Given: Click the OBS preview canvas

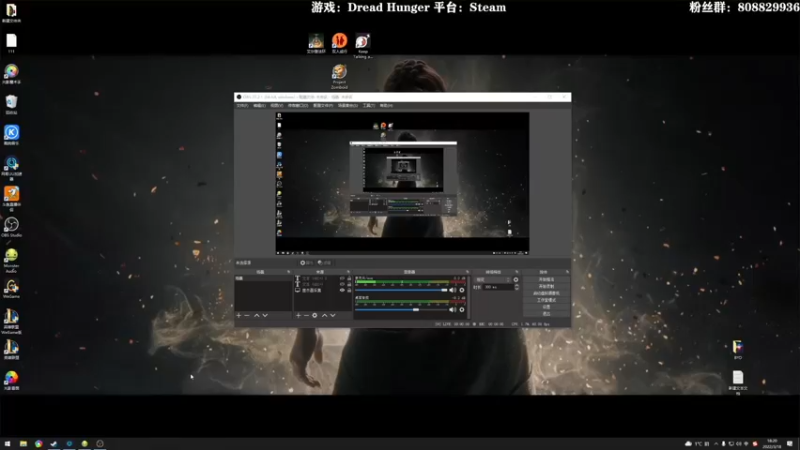Looking at the screenshot, I should 402,183.
